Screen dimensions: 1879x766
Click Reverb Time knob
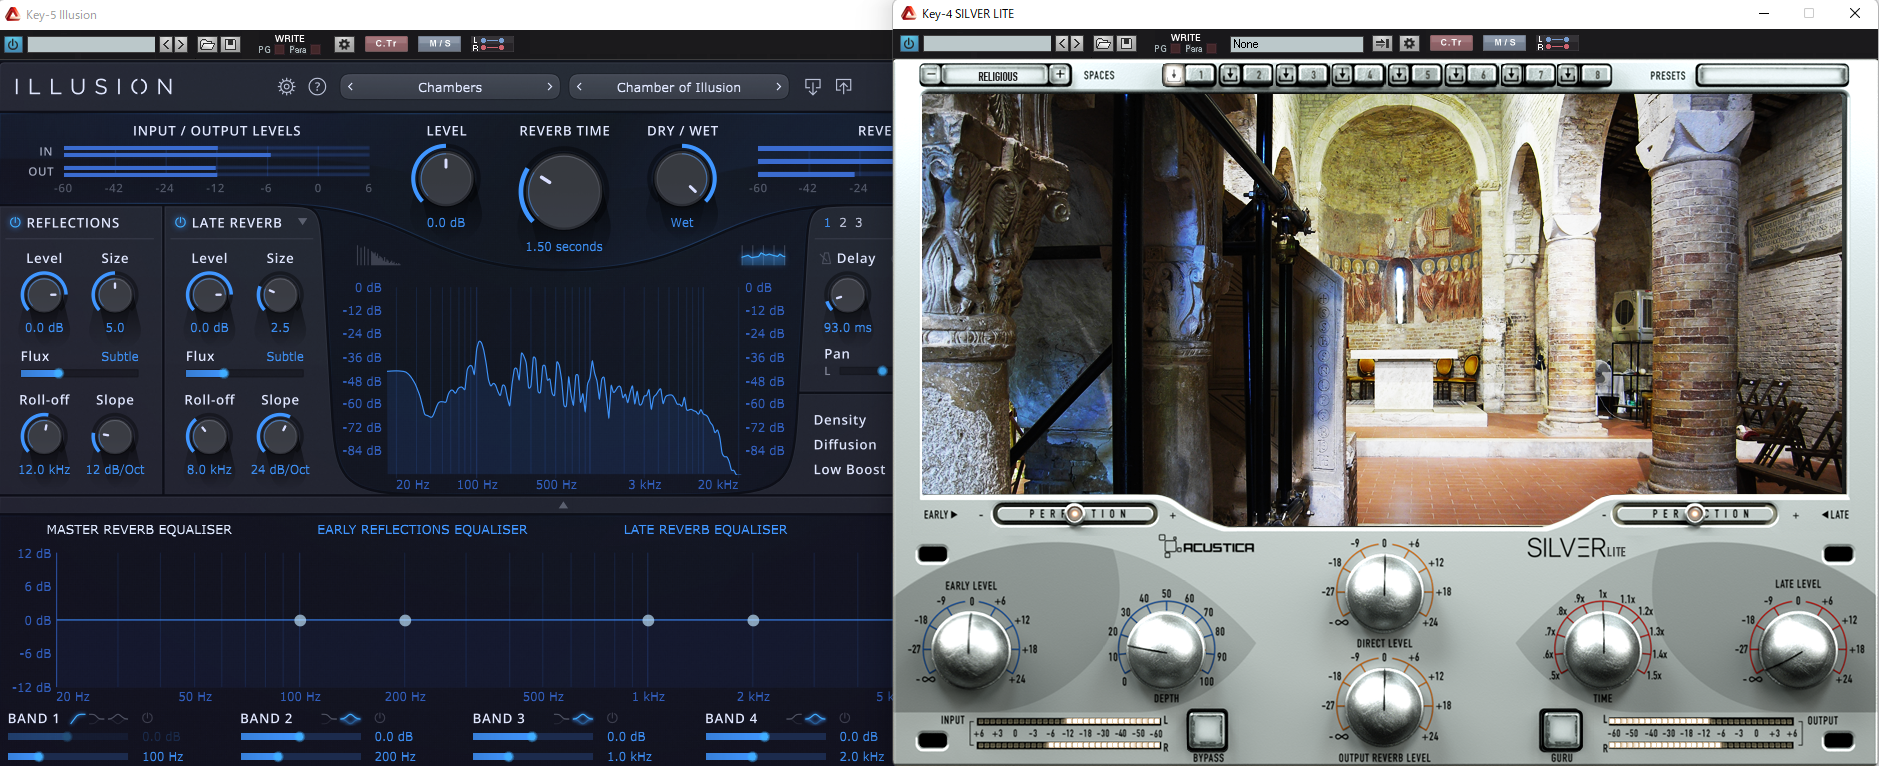pos(564,192)
